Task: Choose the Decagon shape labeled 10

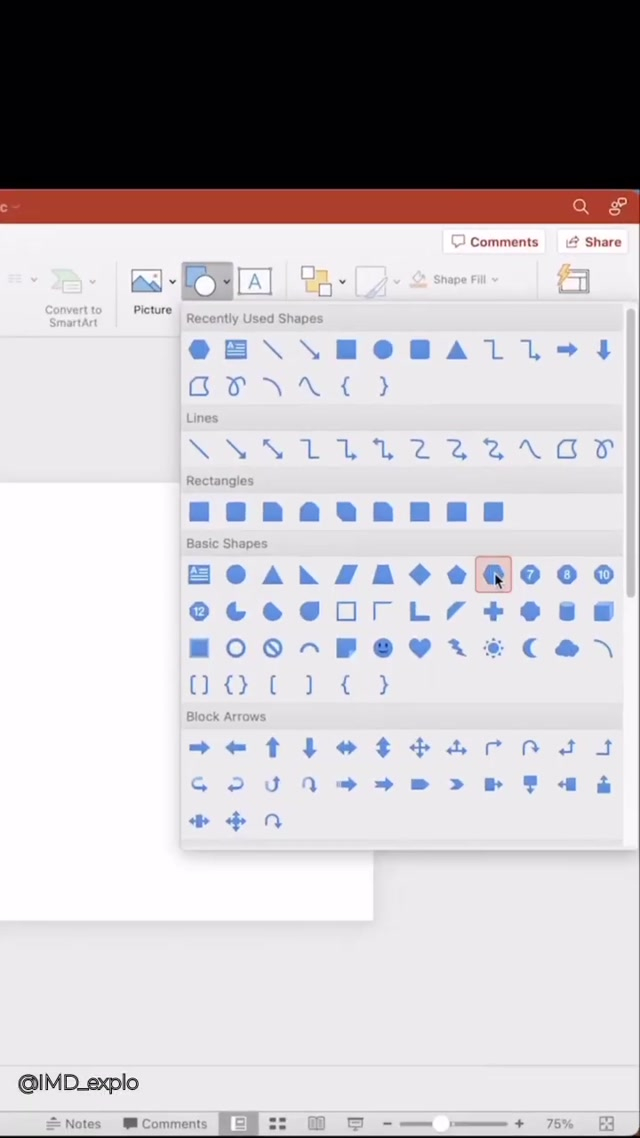Action: (x=603, y=574)
